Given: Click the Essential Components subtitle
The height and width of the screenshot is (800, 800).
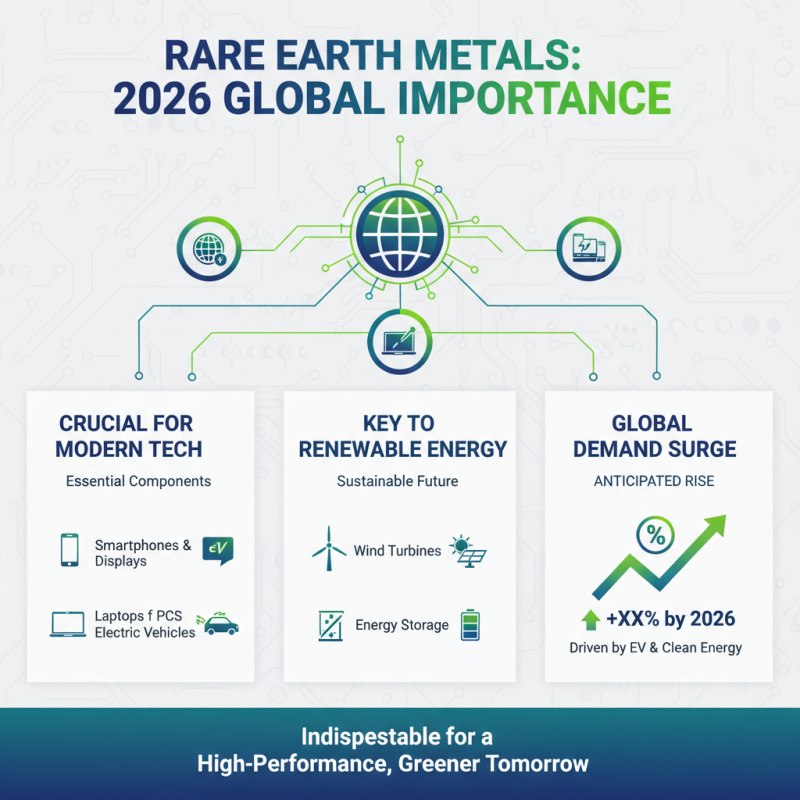Looking at the screenshot, I should pos(138,481).
